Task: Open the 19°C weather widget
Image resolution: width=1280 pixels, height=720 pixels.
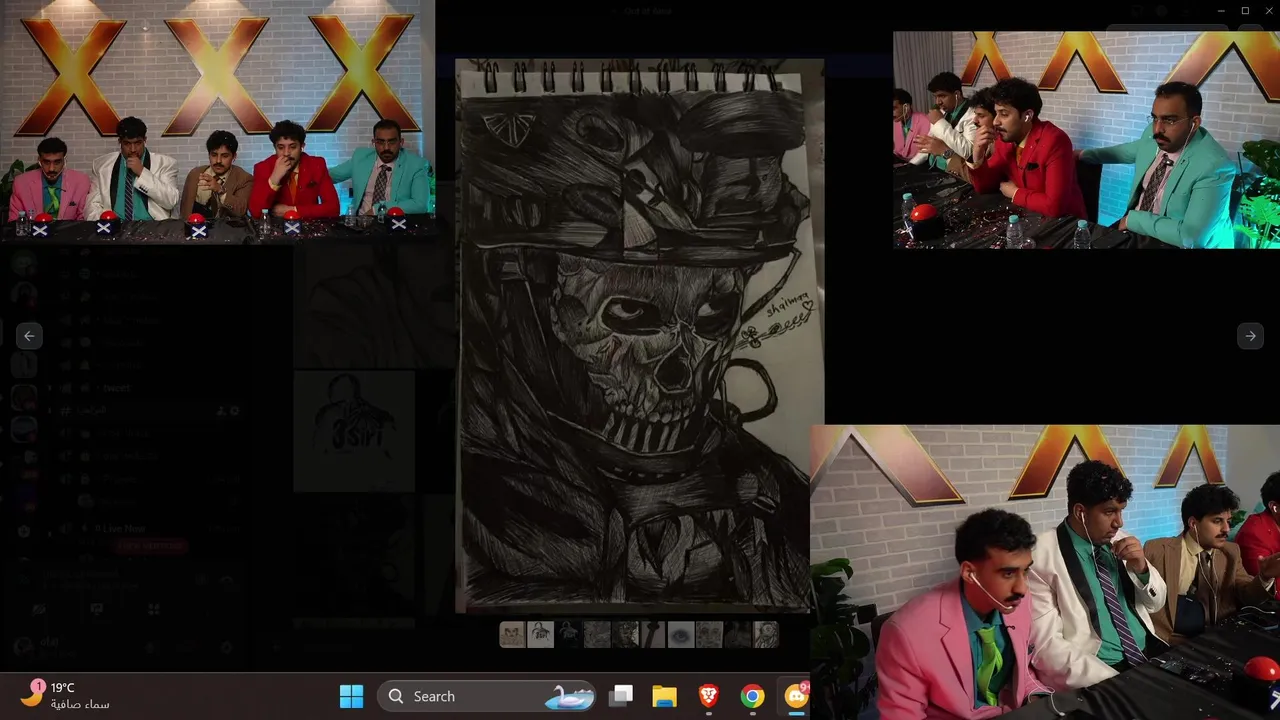Action: 66,695
